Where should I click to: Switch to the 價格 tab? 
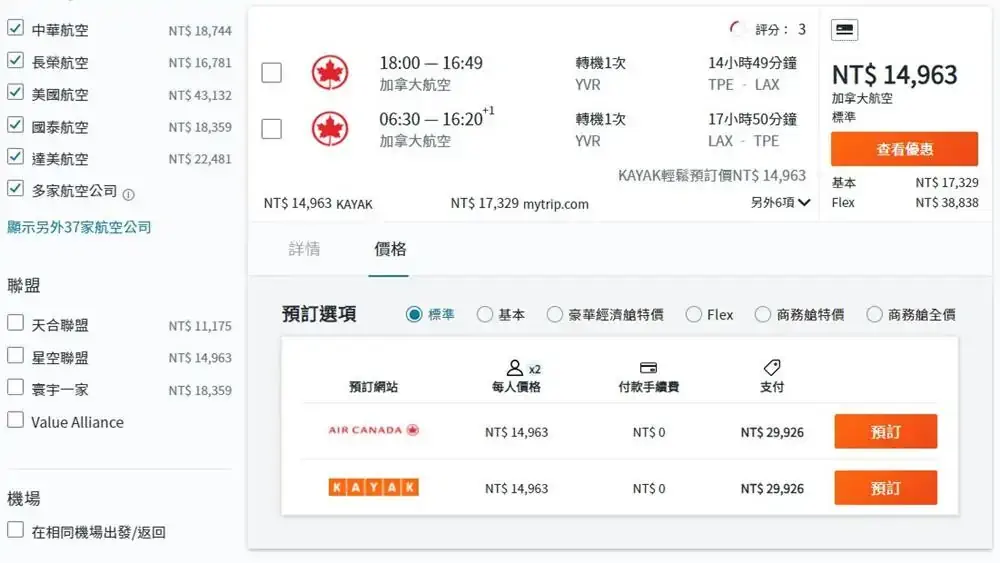point(390,249)
